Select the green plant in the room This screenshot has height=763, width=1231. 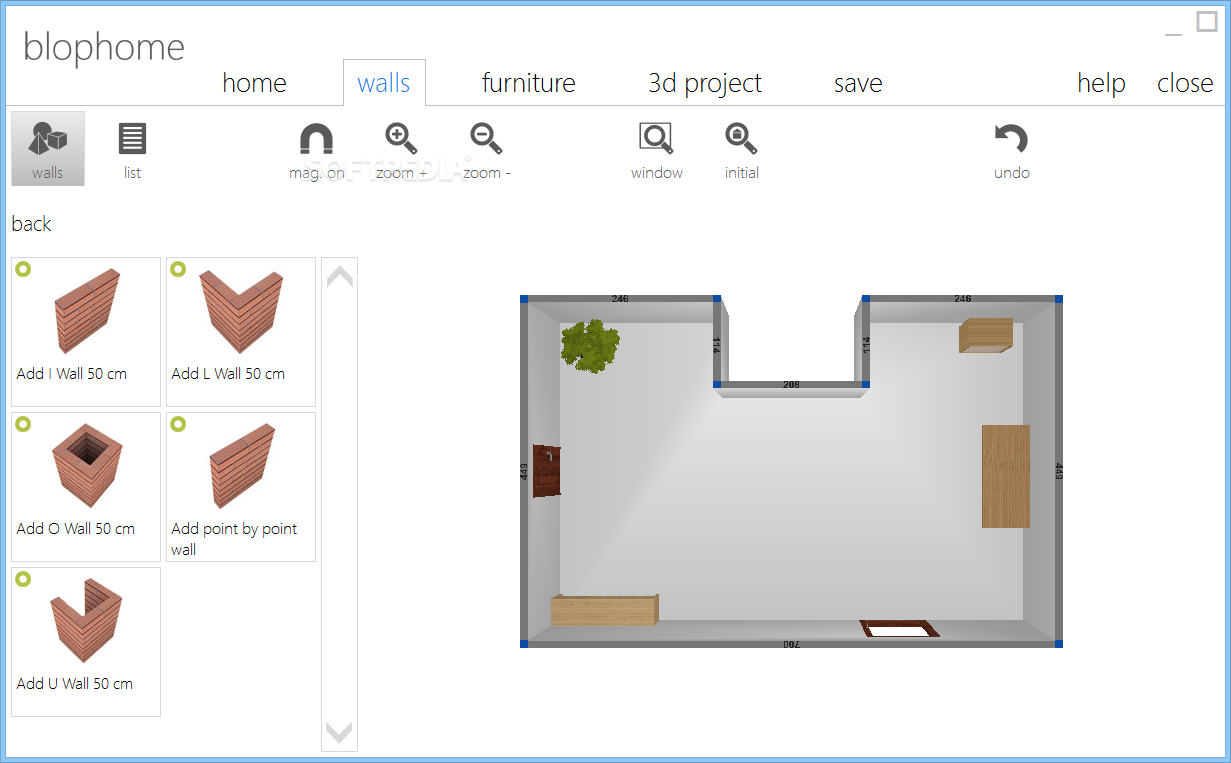click(590, 346)
